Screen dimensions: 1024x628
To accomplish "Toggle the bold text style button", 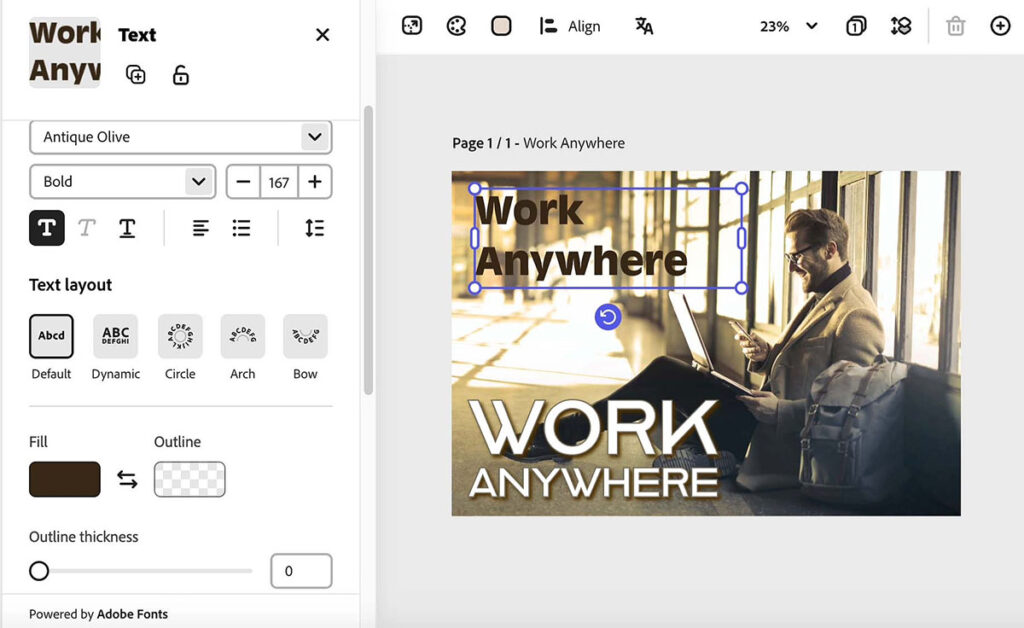I will [46, 228].
